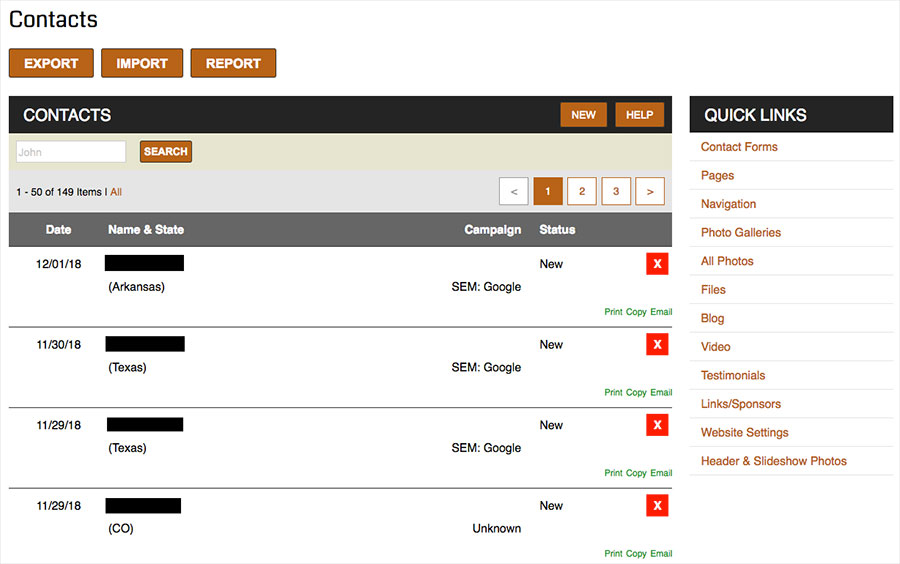Screen dimensions: 900x564
Task: Click SEM: Google in Arkansas row
Action: 486,287
